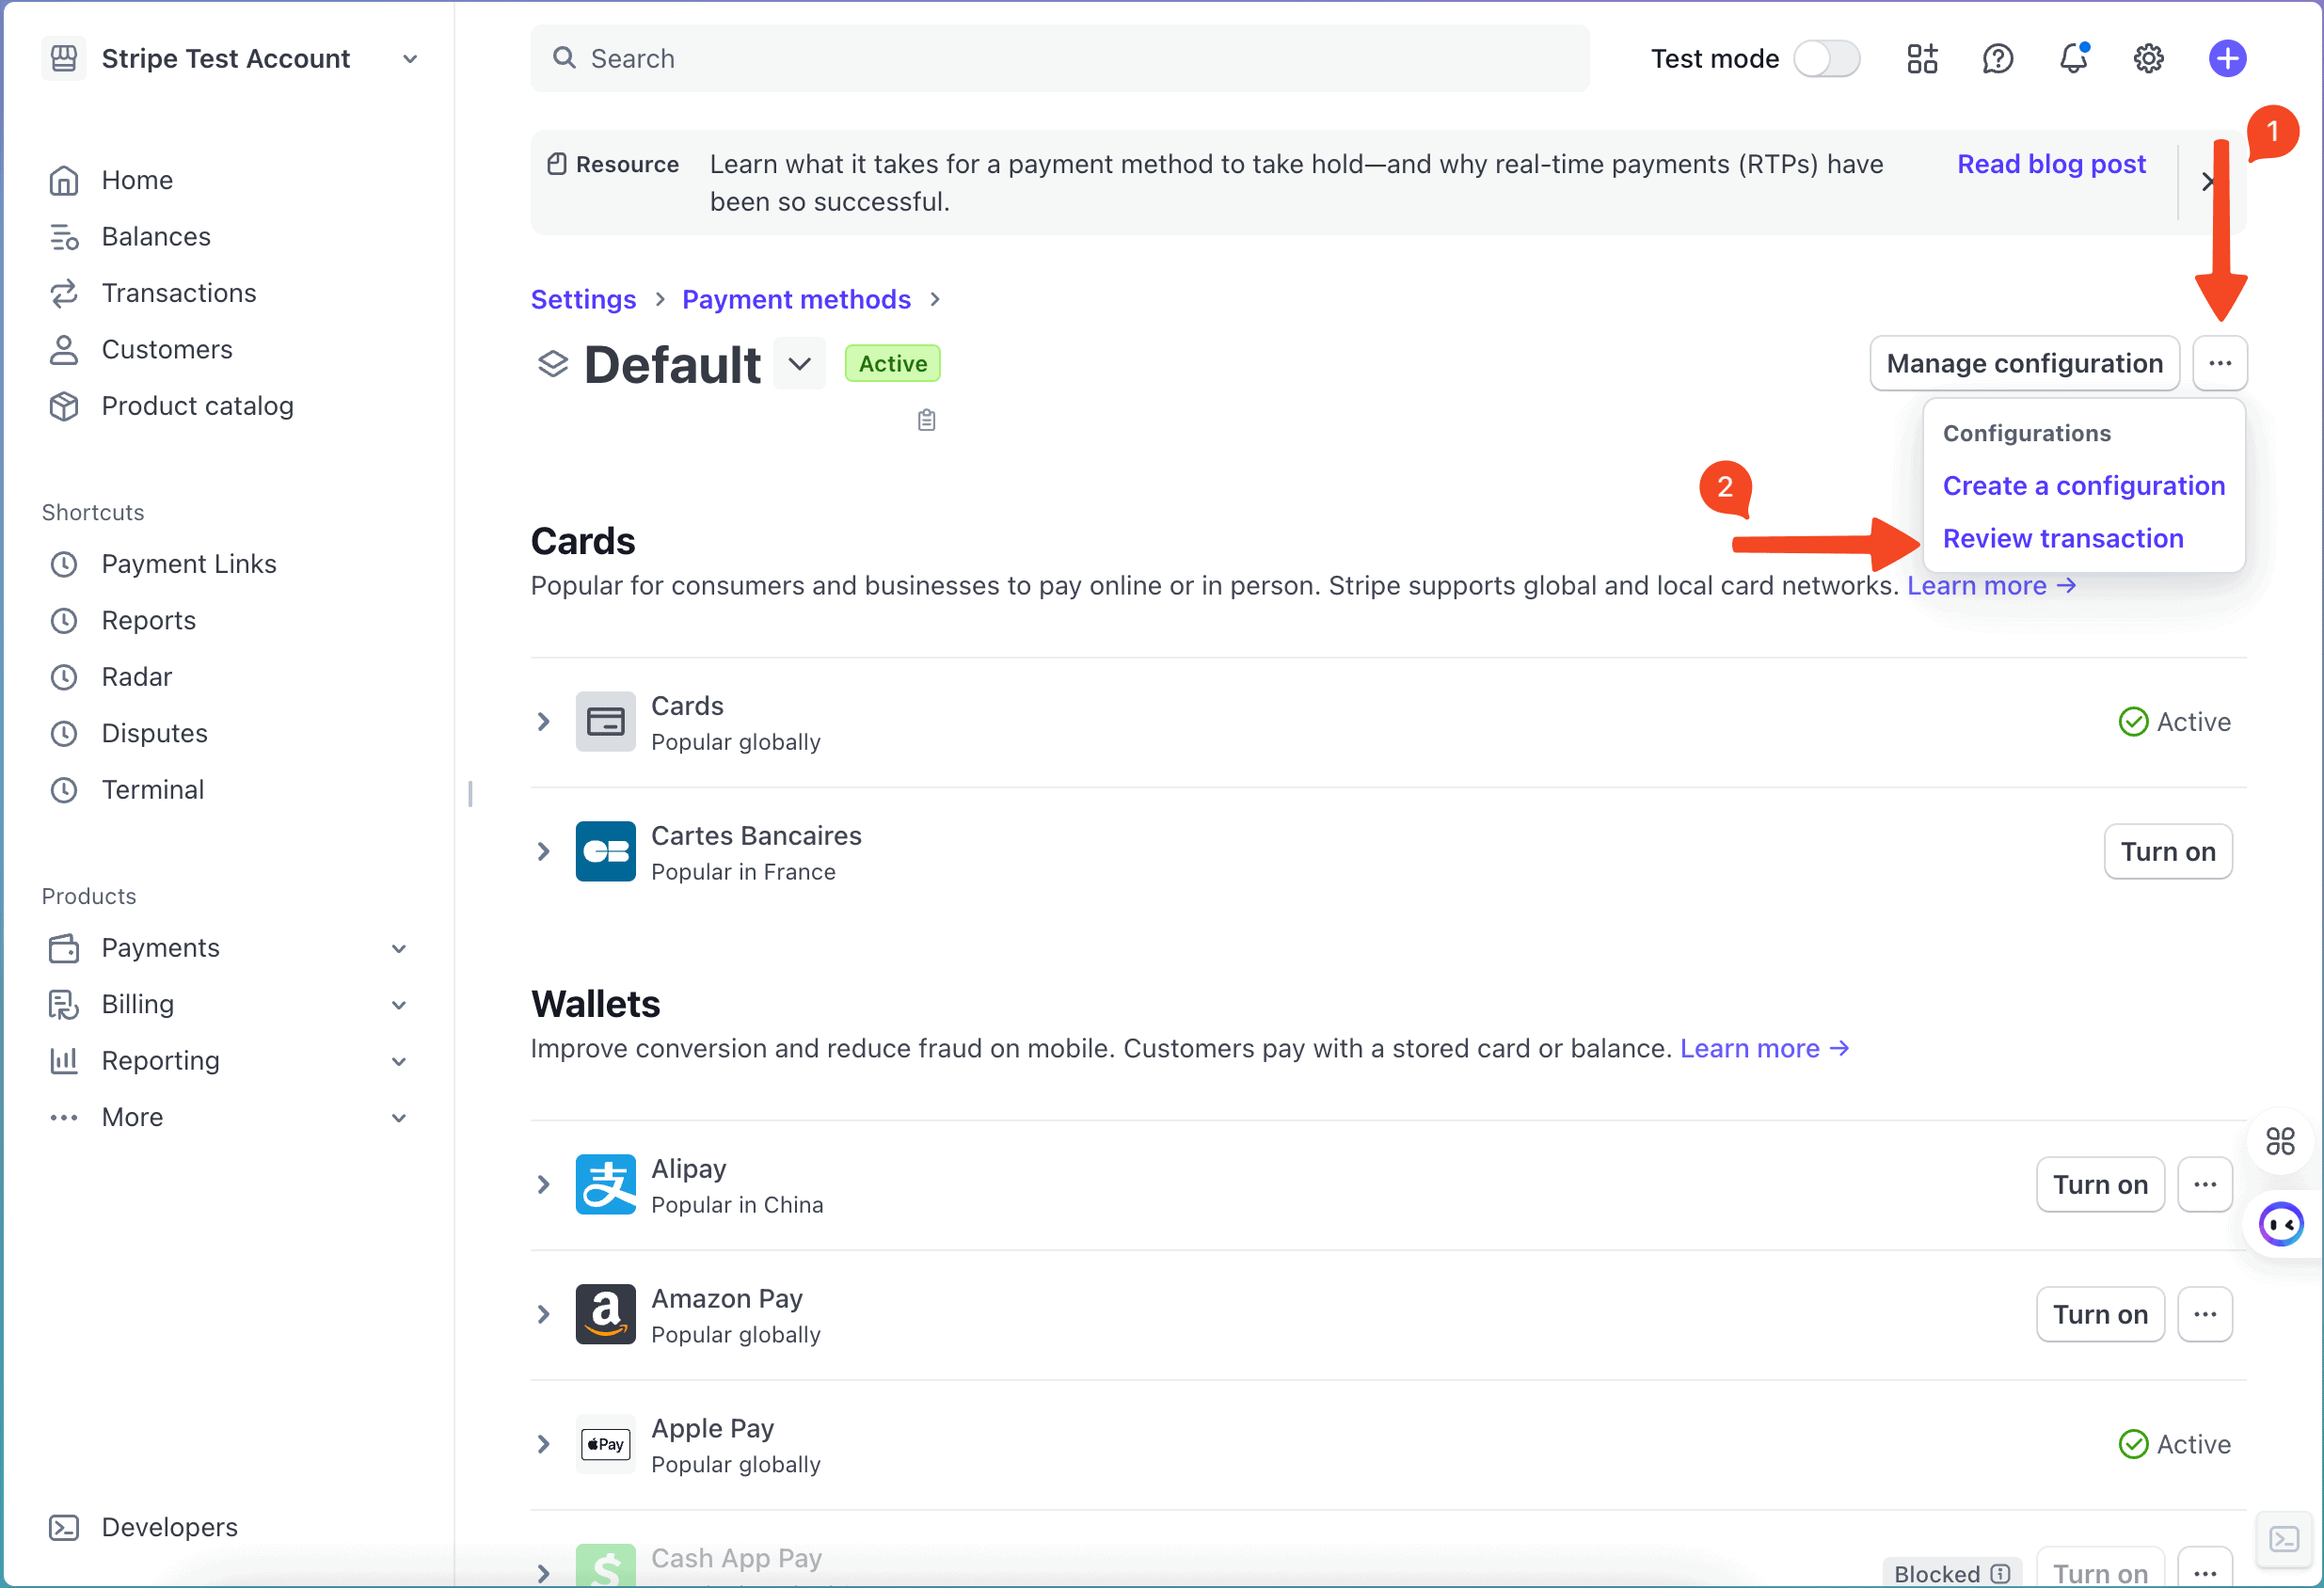The width and height of the screenshot is (2324, 1588).
Task: Turn on Cartes Bancaires
Action: point(2167,852)
